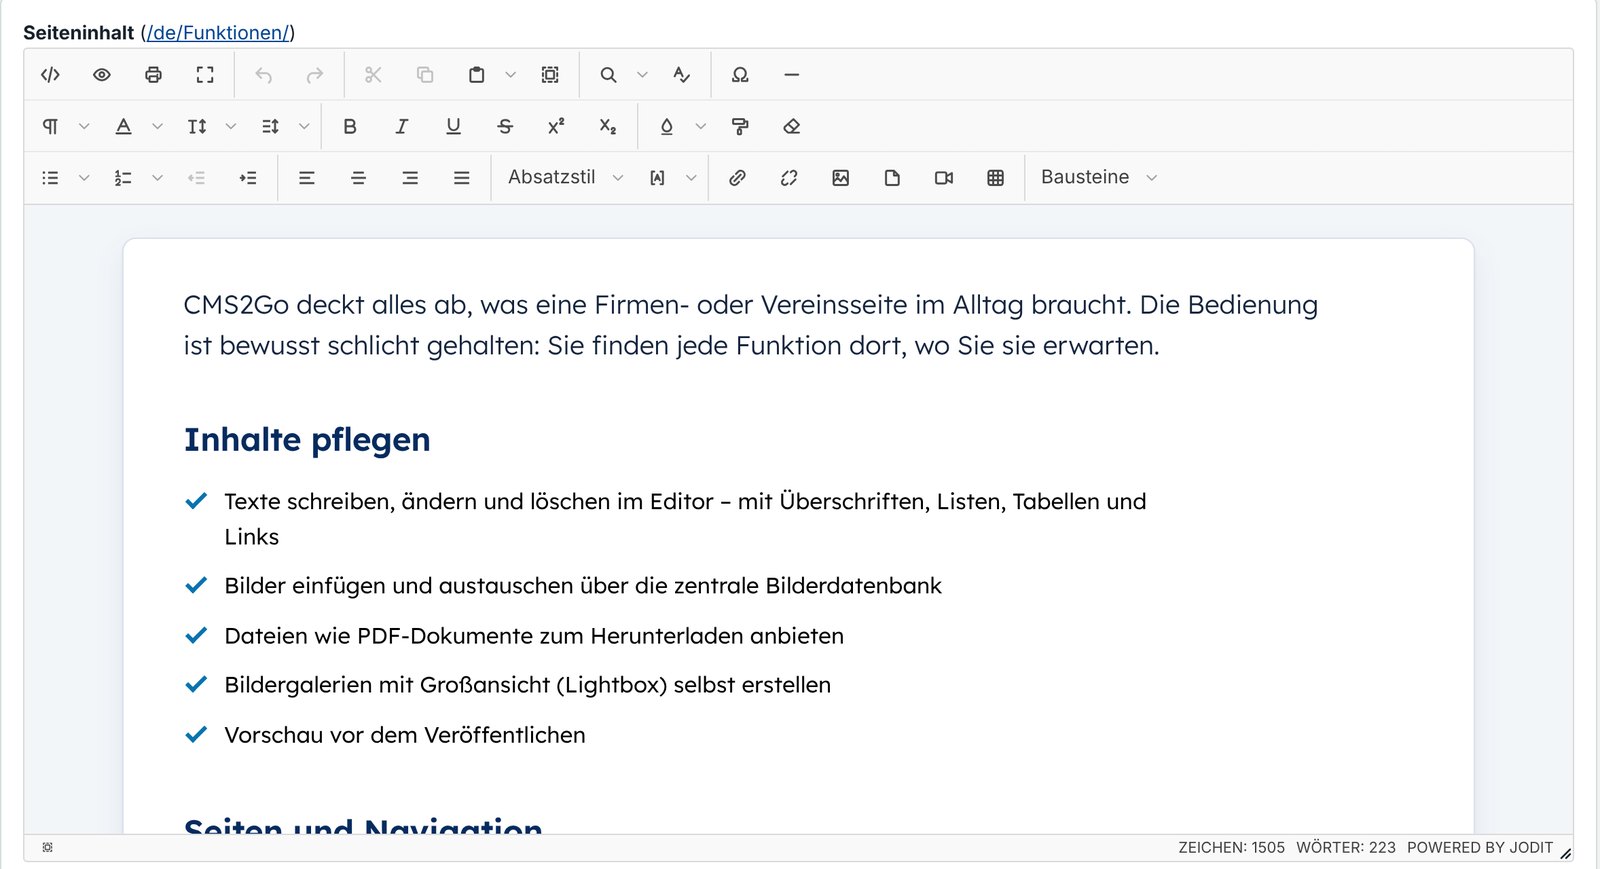The width and height of the screenshot is (1600, 869).
Task: Insert a video
Action: coord(944,178)
